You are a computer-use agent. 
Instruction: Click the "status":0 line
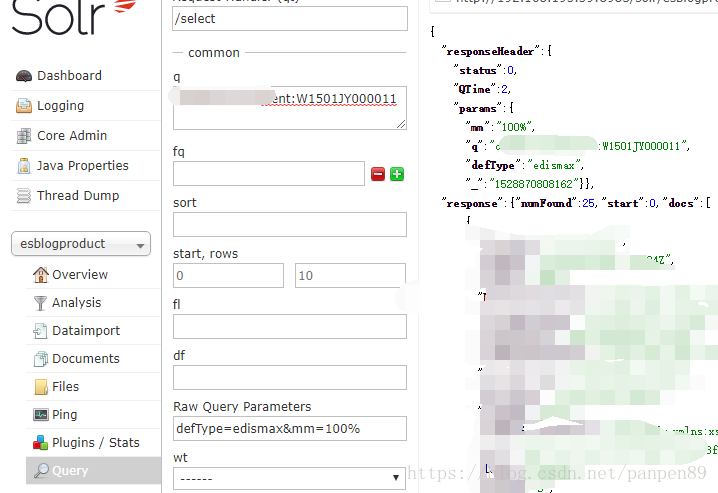click(x=485, y=70)
